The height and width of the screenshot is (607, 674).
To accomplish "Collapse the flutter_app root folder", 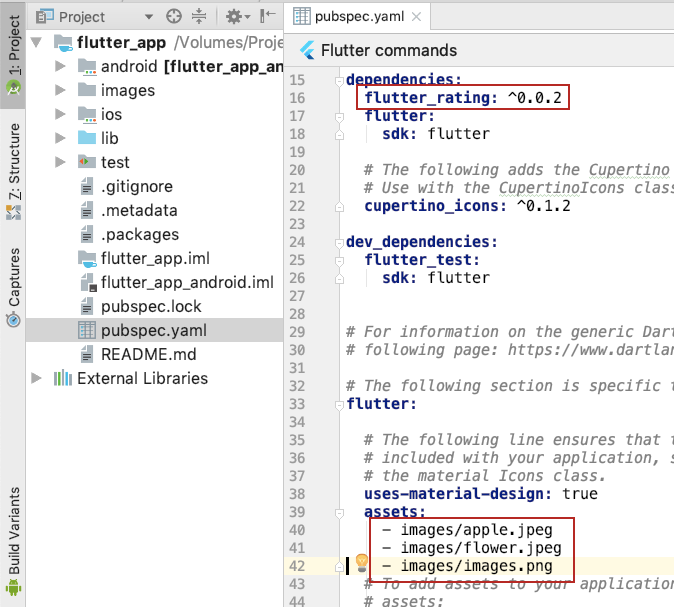I will [x=37, y=42].
